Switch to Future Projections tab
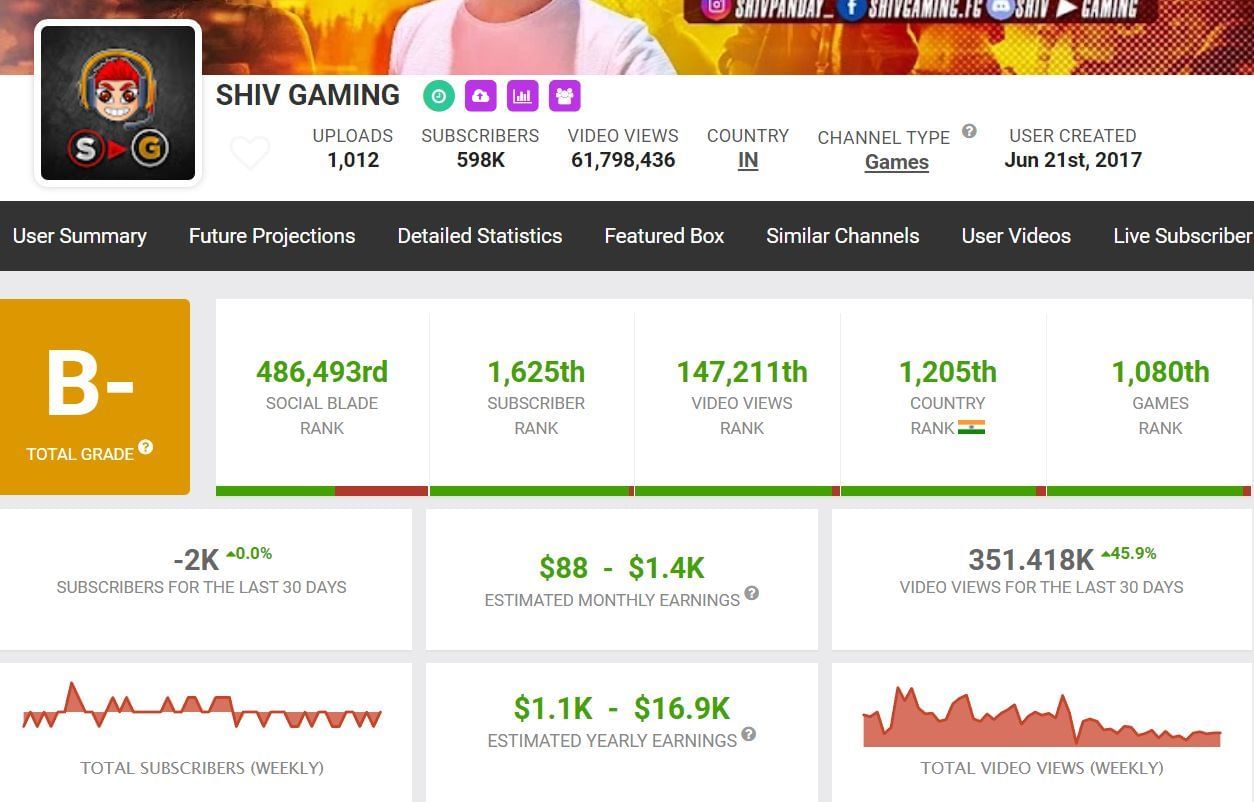 (x=272, y=236)
